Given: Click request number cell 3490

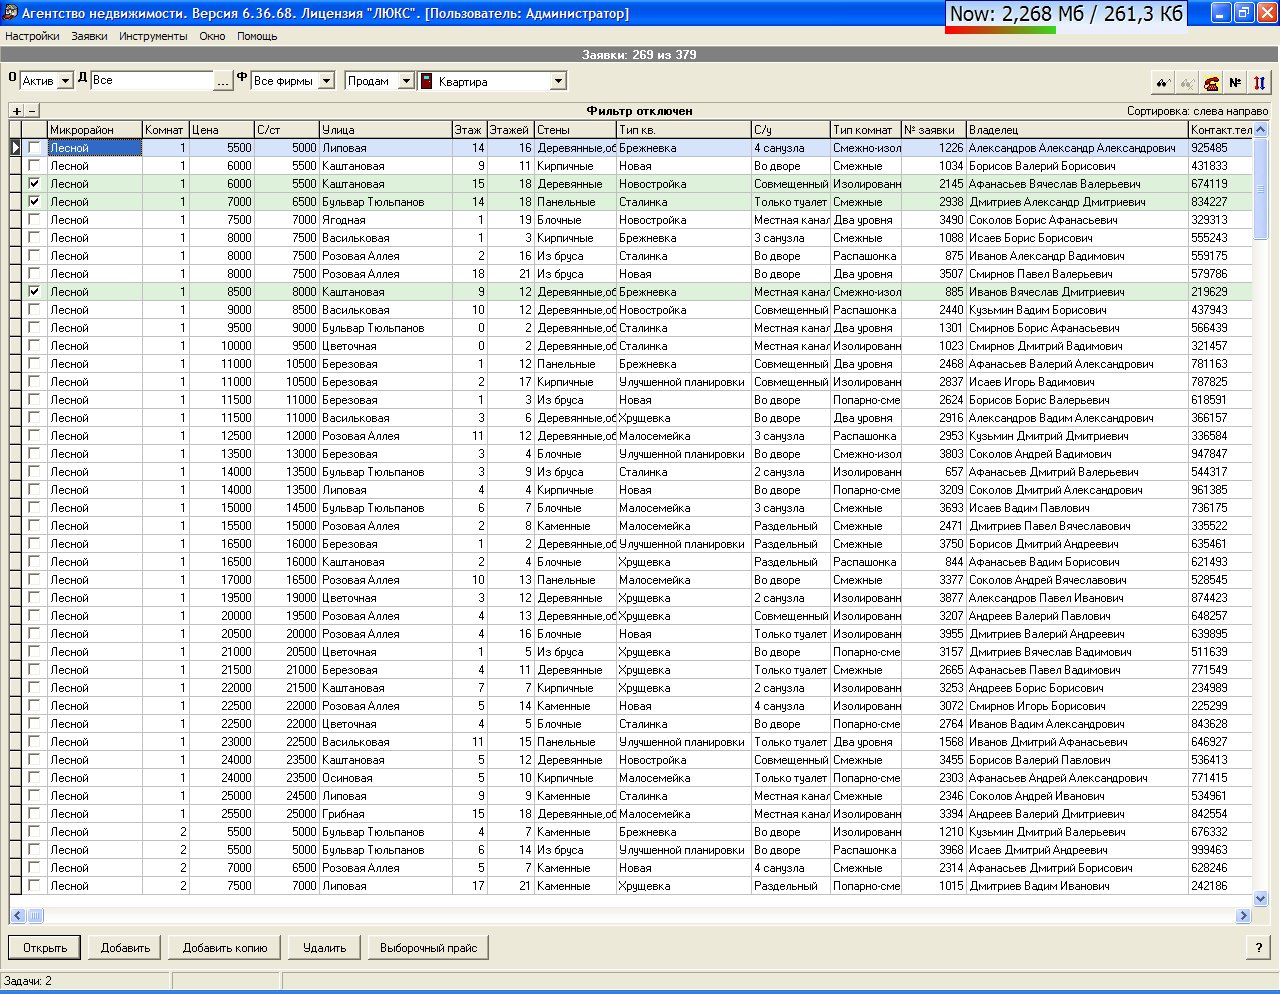Looking at the screenshot, I should point(933,220).
